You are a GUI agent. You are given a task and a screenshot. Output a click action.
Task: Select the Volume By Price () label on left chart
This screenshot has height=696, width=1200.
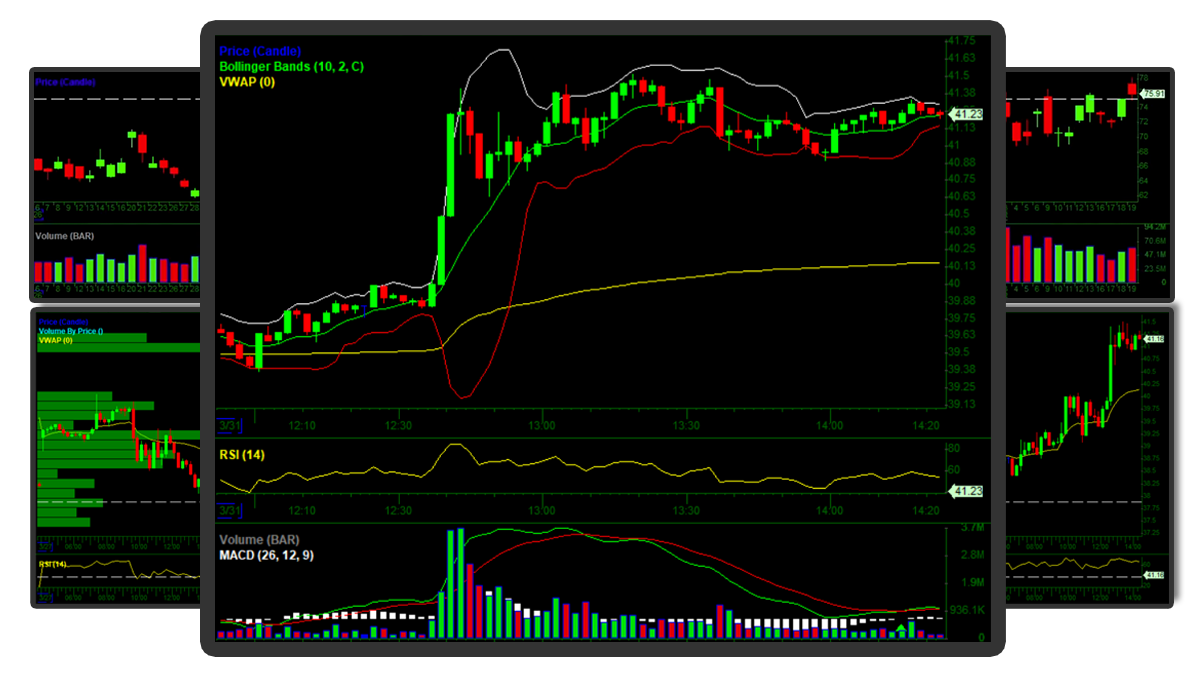click(x=69, y=331)
